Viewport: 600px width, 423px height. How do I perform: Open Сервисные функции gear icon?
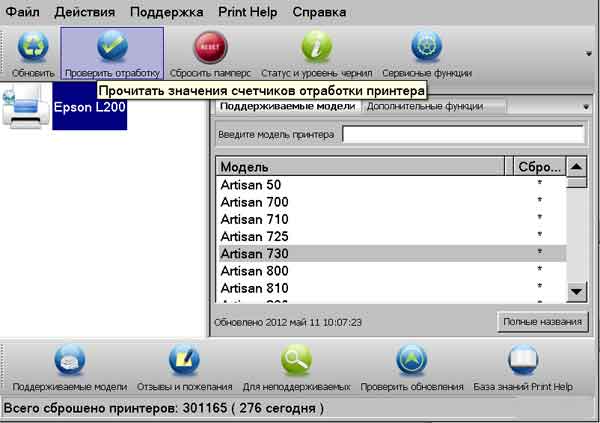(427, 49)
